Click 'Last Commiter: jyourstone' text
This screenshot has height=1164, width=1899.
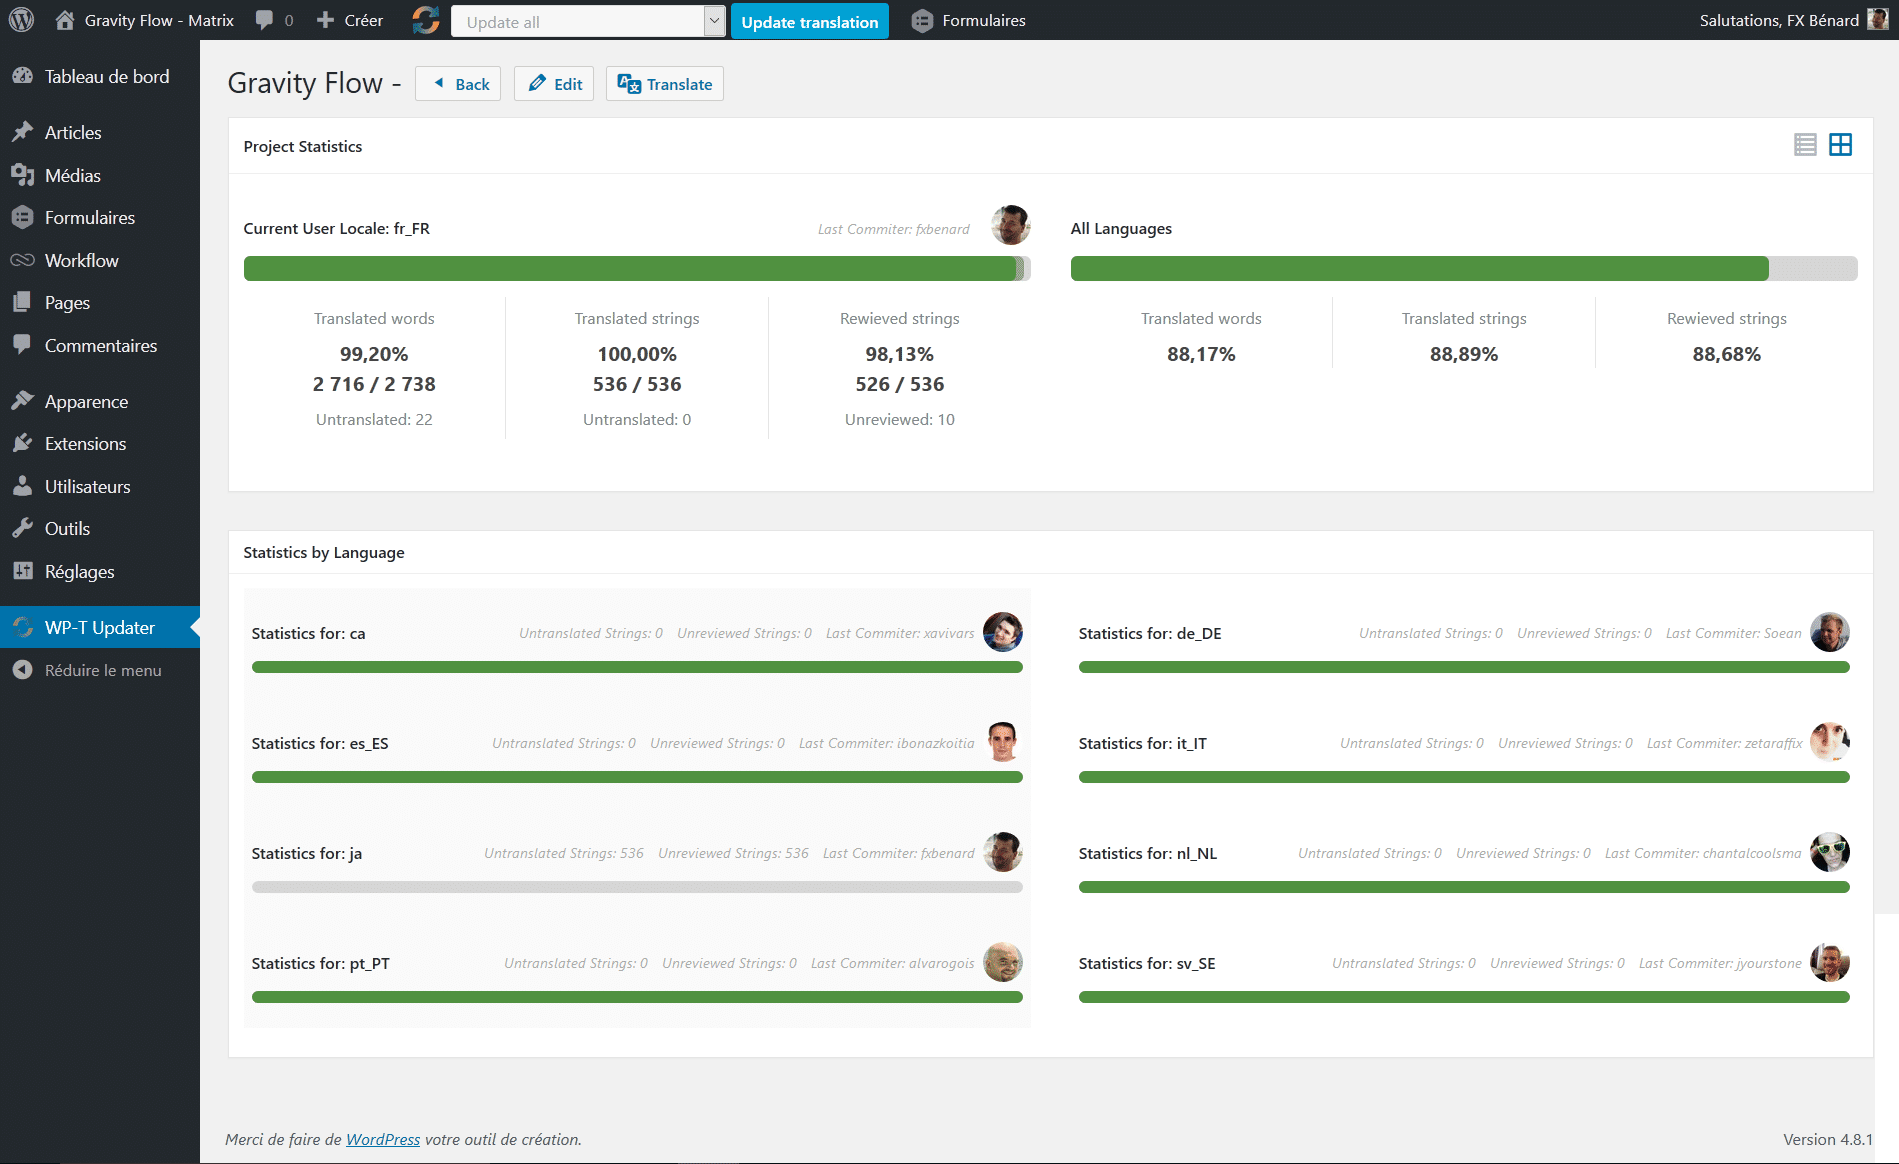click(1720, 963)
